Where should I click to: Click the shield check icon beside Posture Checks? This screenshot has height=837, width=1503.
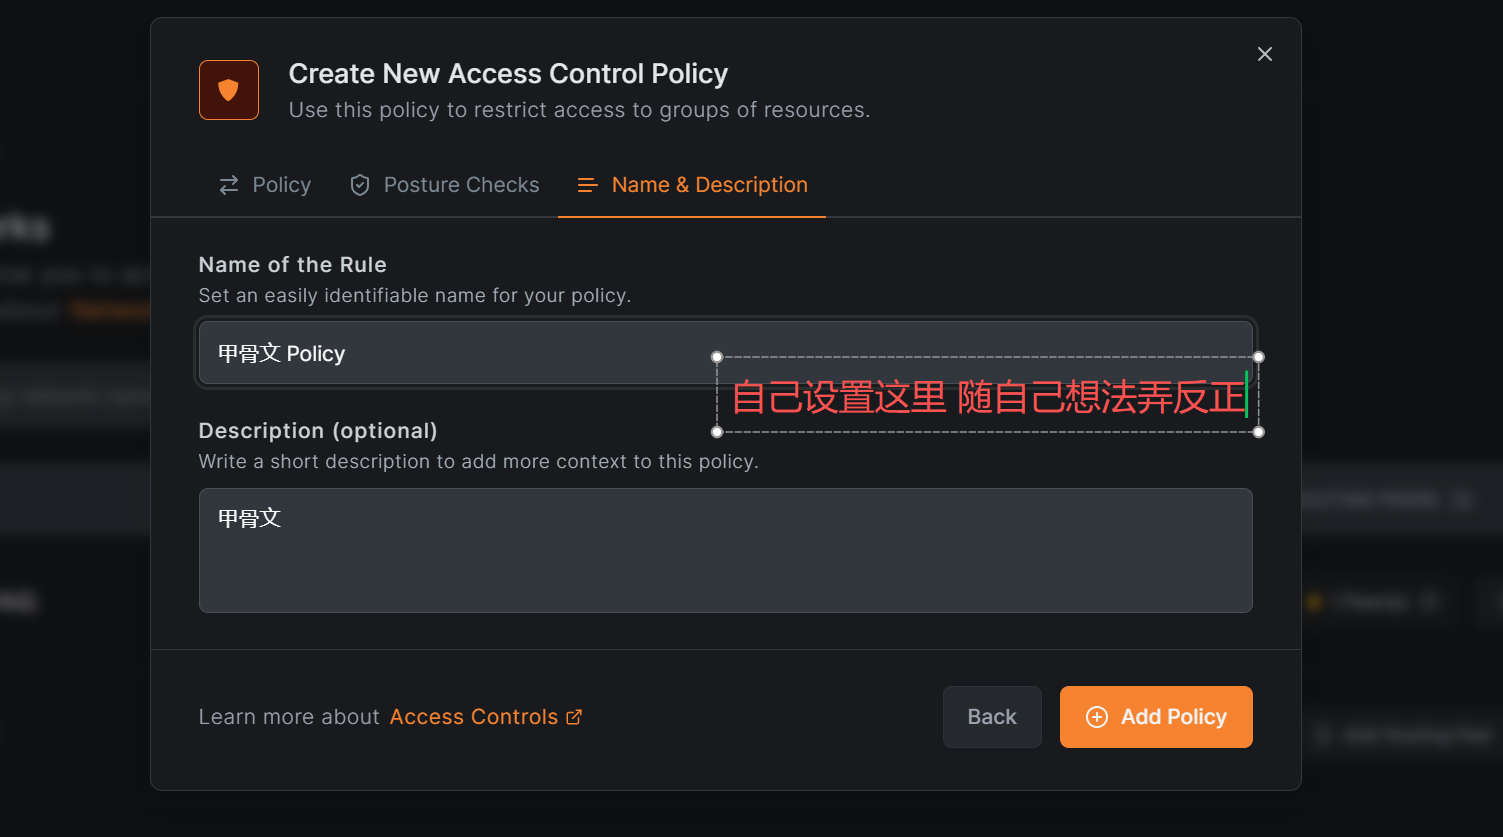[x=360, y=185]
